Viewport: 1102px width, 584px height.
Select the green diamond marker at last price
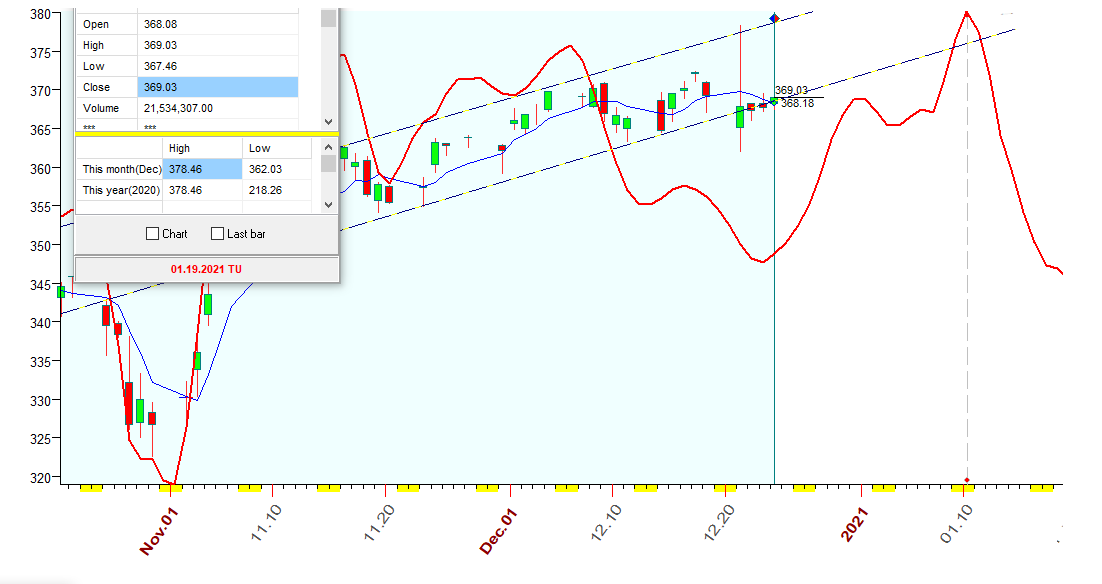pos(772,101)
